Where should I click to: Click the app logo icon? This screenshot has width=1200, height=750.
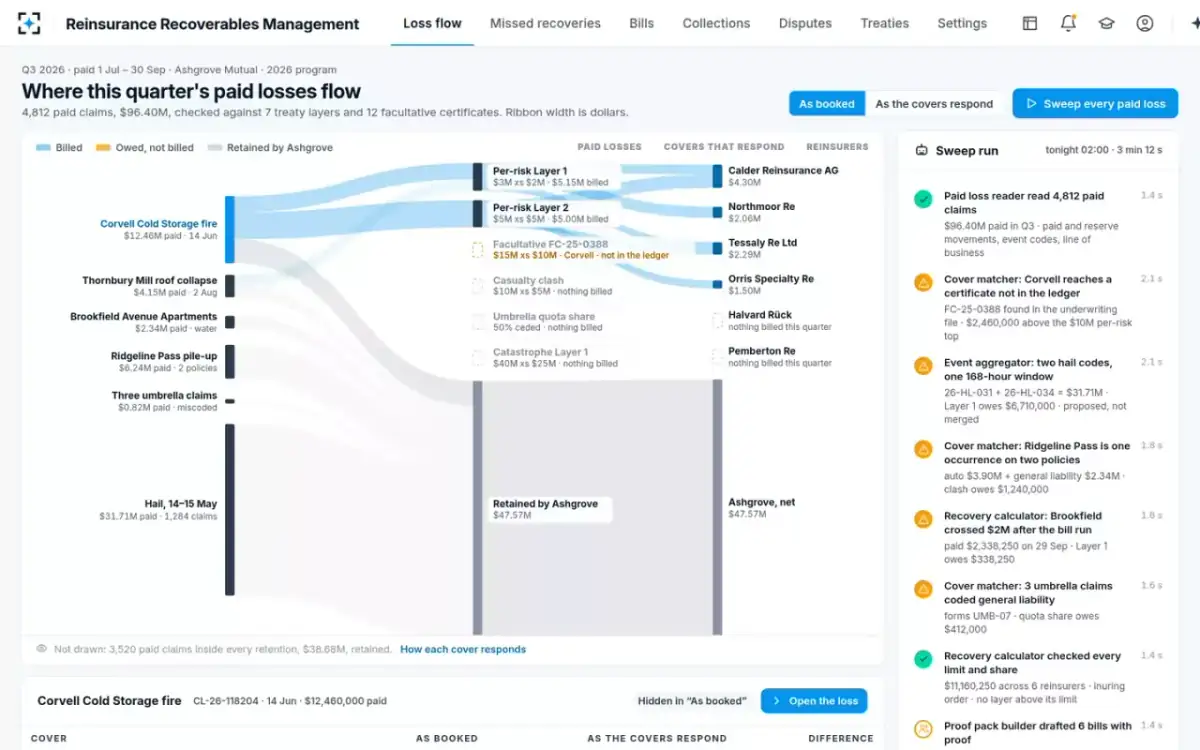[30, 23]
